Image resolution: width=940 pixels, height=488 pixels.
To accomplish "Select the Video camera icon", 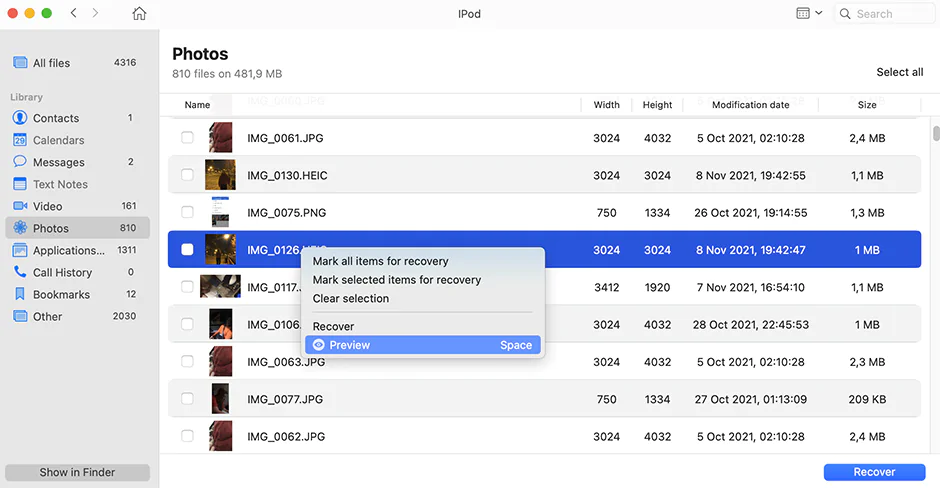I will click(x=20, y=206).
